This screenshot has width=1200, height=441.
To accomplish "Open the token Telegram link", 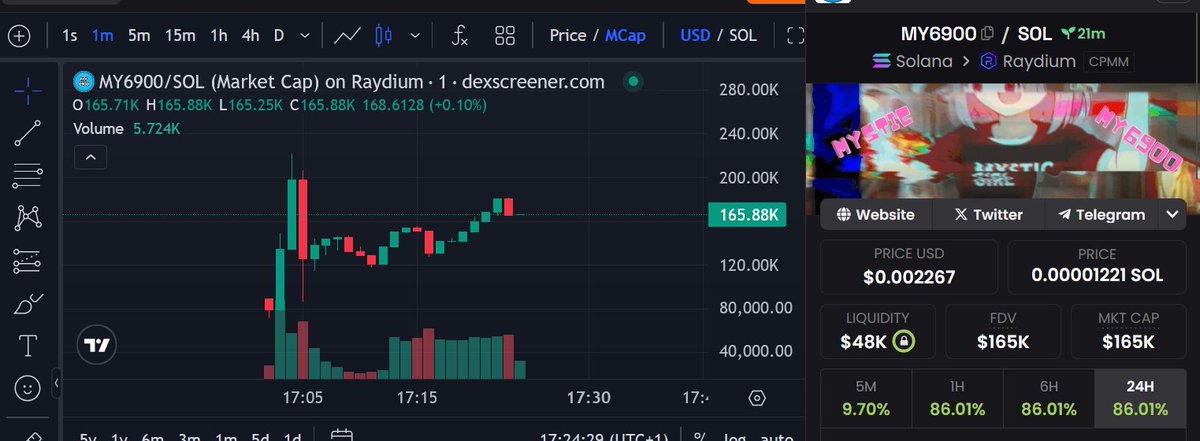I will (x=1101, y=214).
